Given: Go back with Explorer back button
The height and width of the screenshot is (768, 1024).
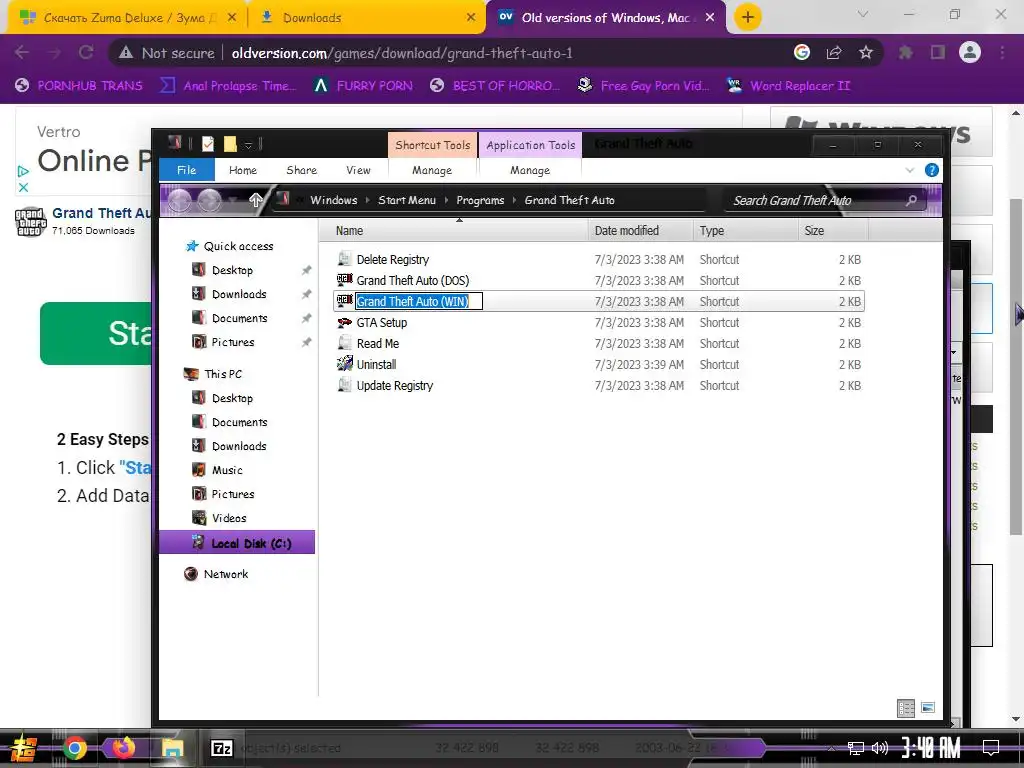Looking at the screenshot, I should pos(180,200).
